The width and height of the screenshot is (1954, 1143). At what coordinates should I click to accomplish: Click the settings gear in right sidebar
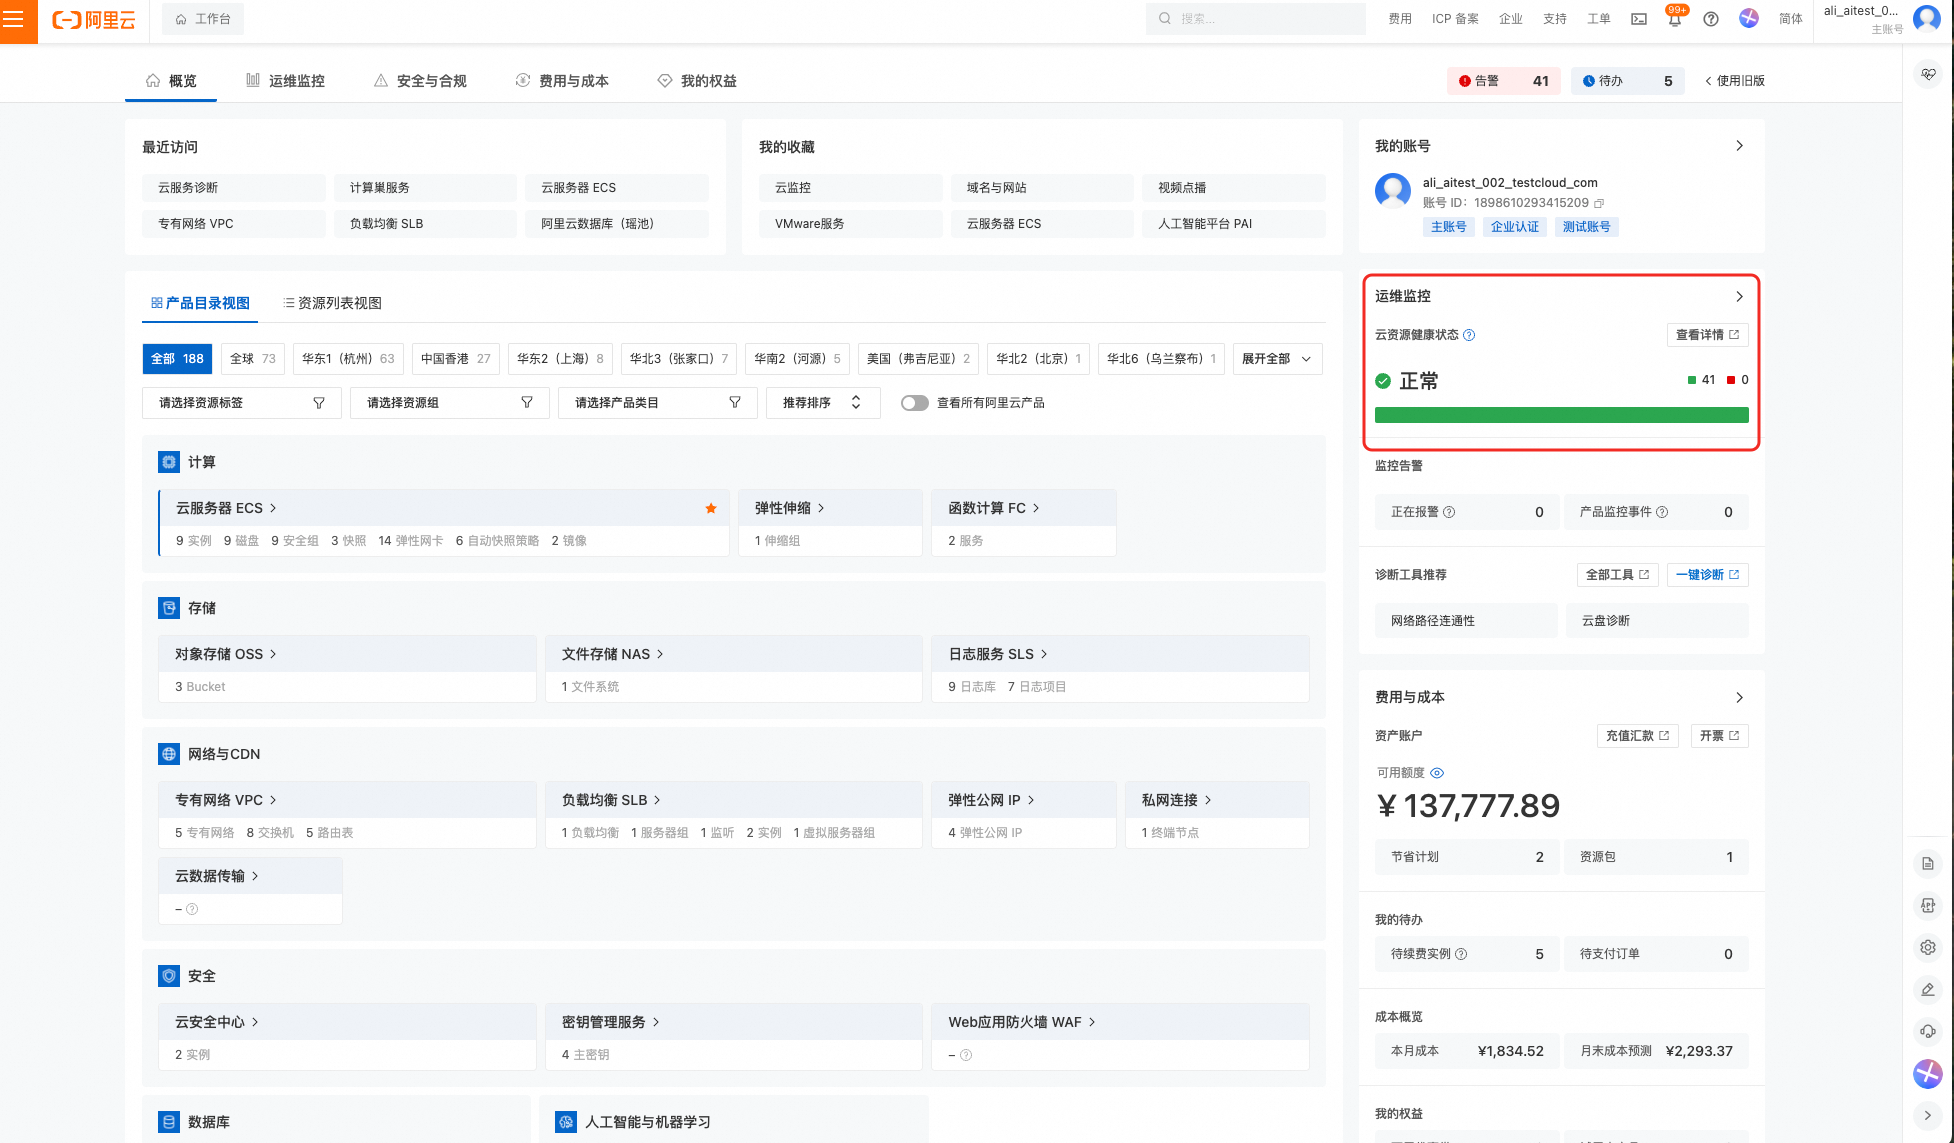coord(1928,947)
